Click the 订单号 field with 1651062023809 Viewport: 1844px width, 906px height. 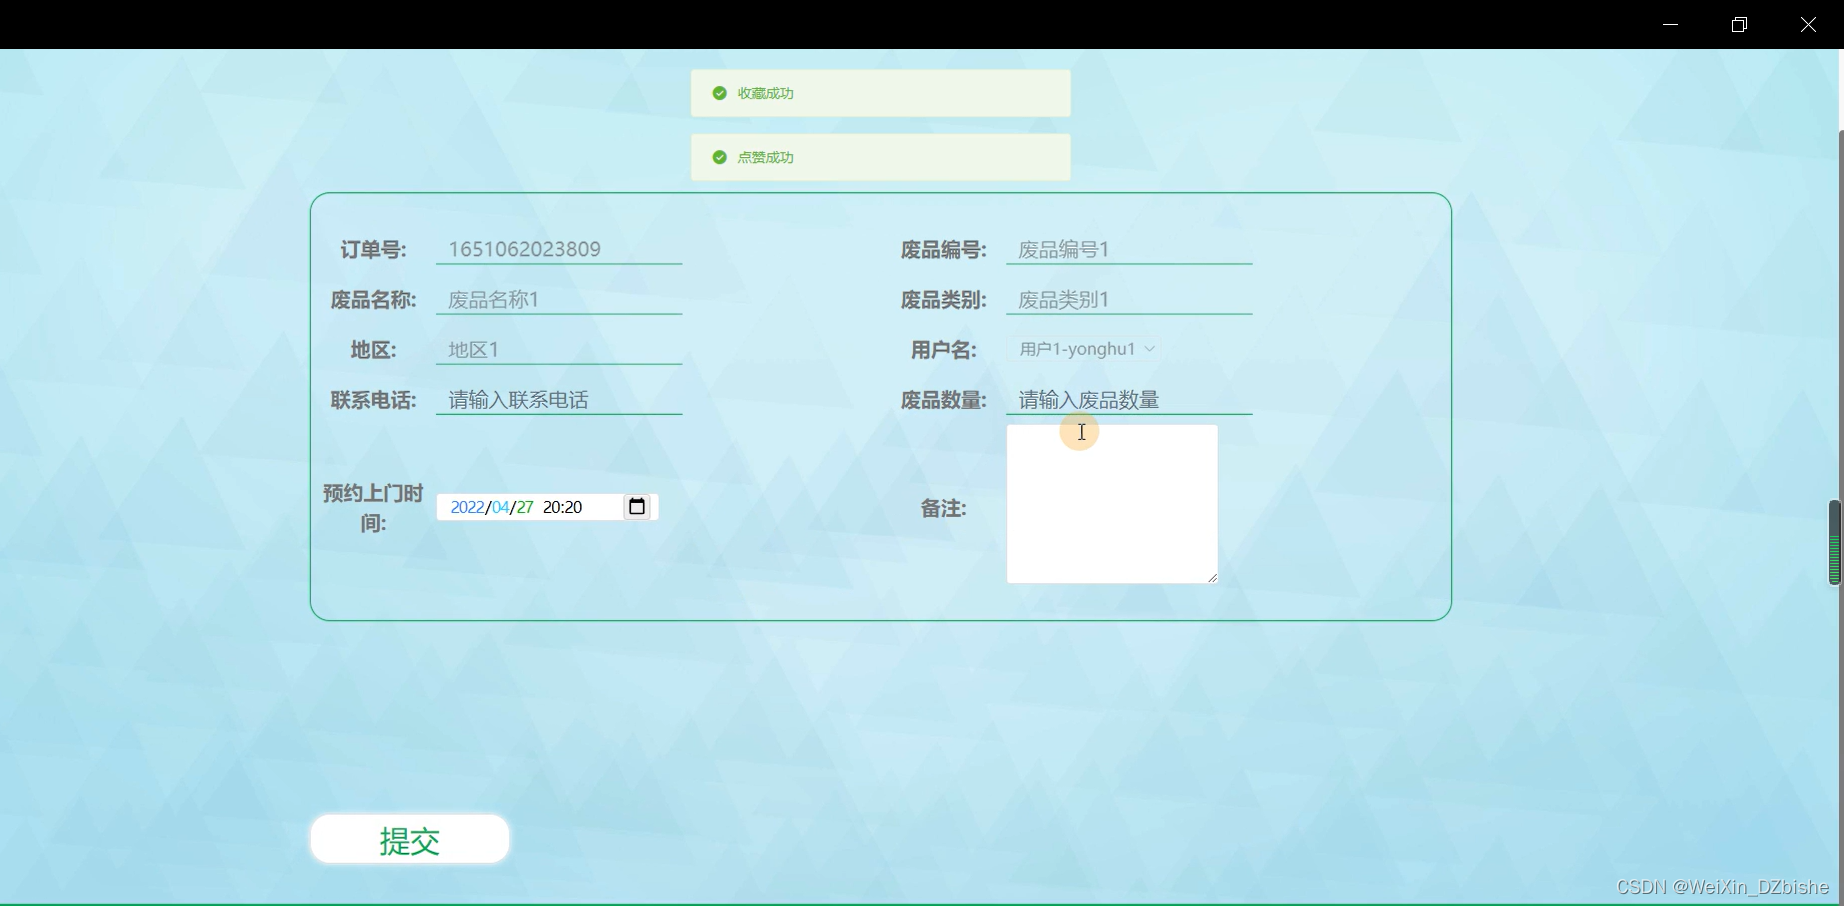(x=559, y=249)
